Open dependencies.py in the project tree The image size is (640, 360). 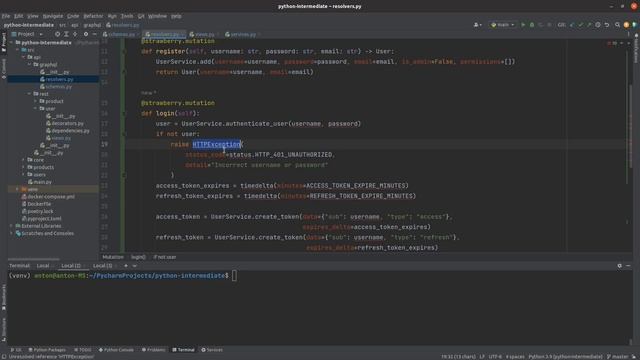point(70,131)
